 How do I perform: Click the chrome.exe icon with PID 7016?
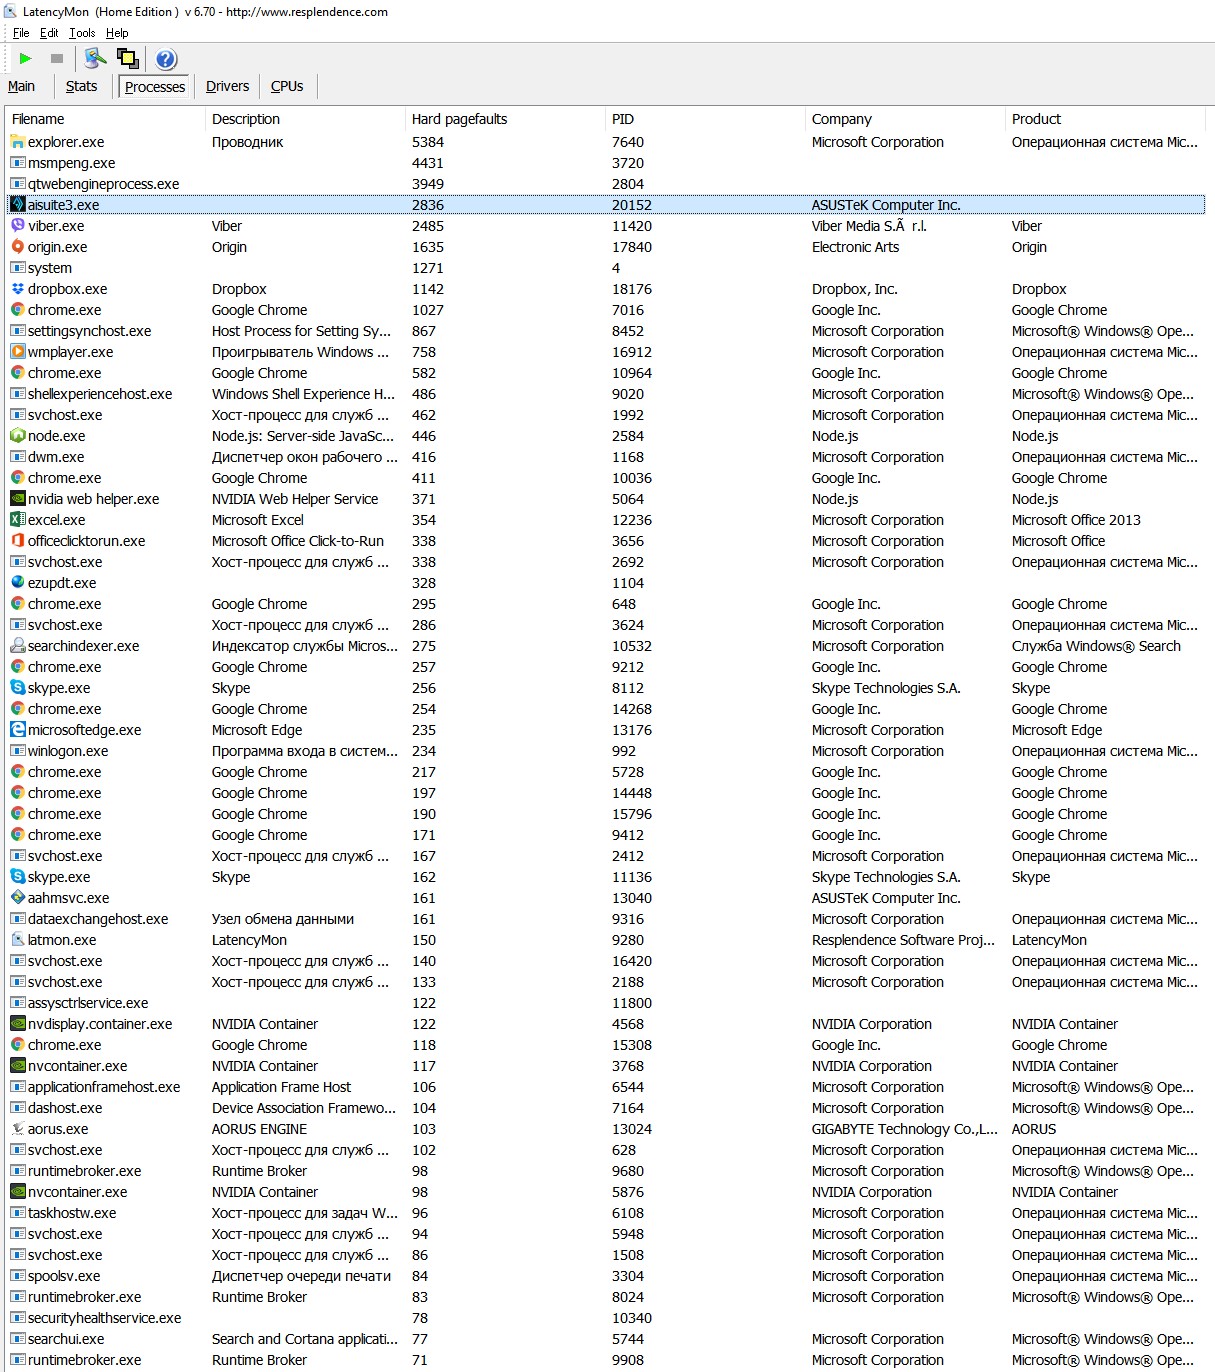(18, 310)
